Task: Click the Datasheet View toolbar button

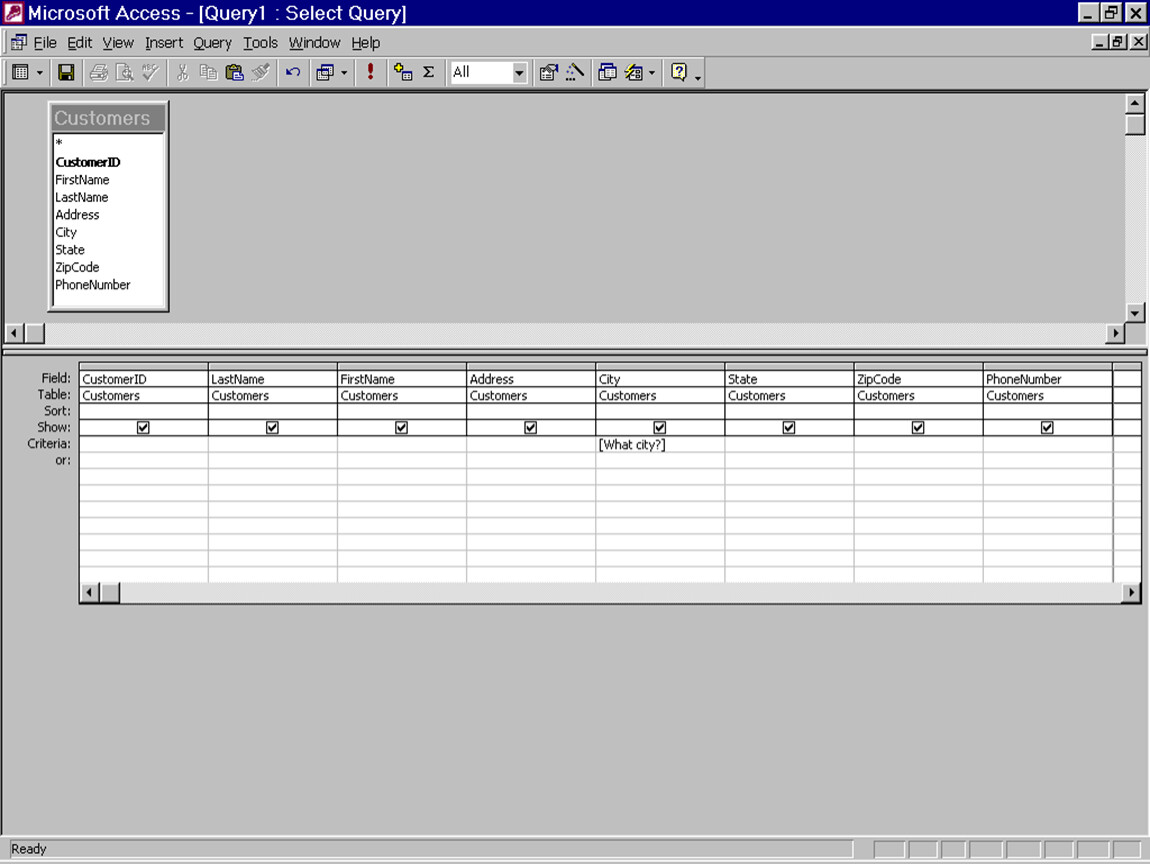Action: tap(21, 72)
